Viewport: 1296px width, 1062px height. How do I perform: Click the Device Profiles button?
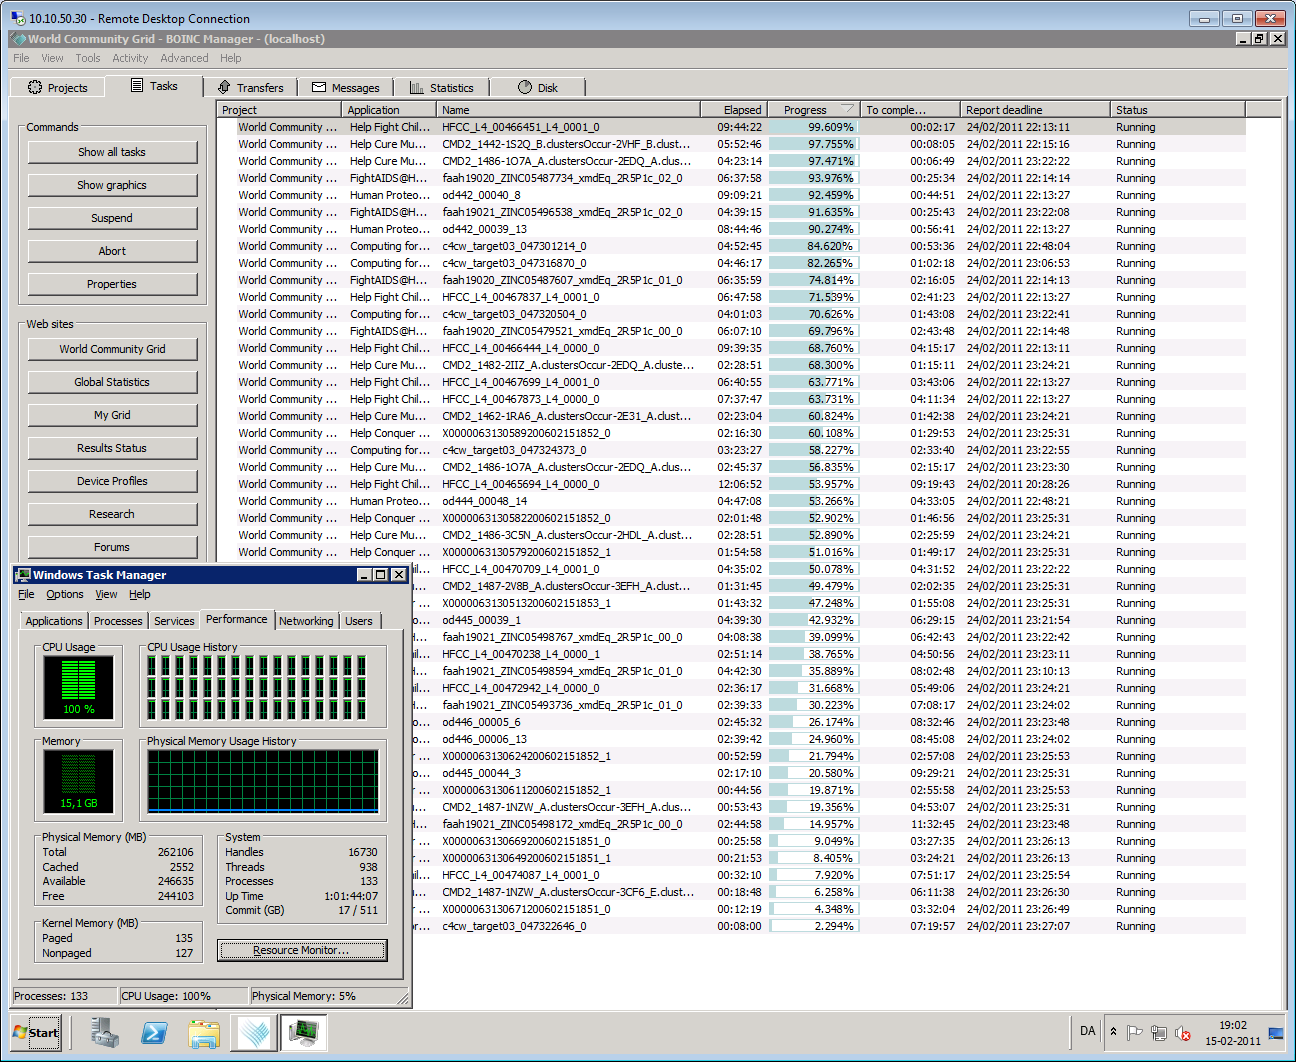tap(112, 481)
